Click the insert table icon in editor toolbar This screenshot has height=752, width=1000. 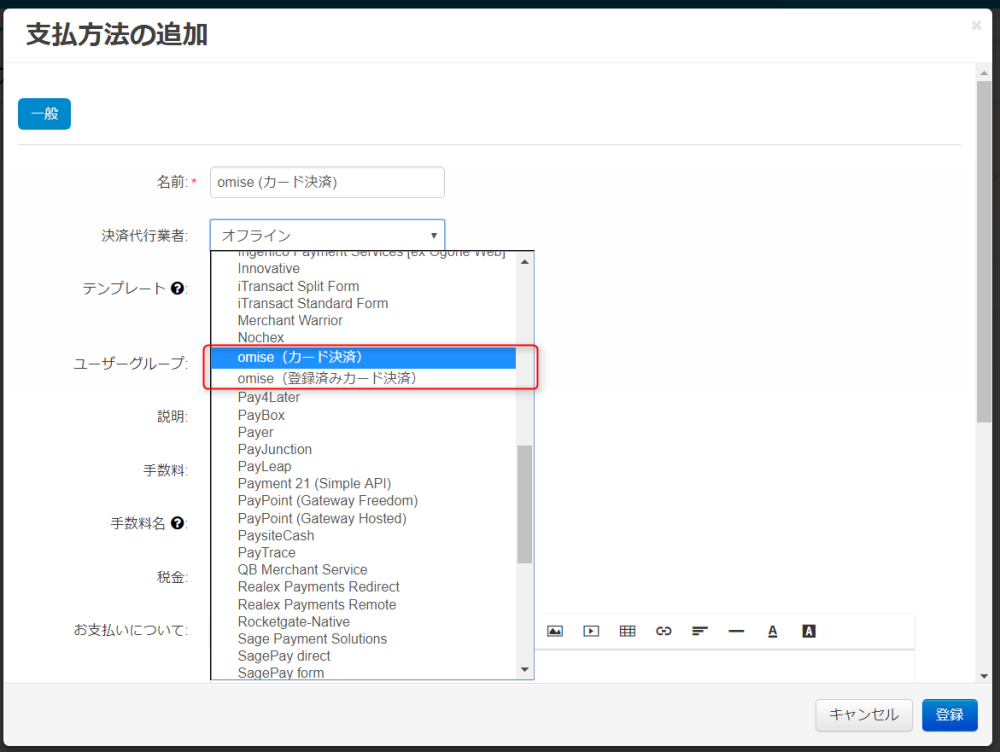pos(628,631)
